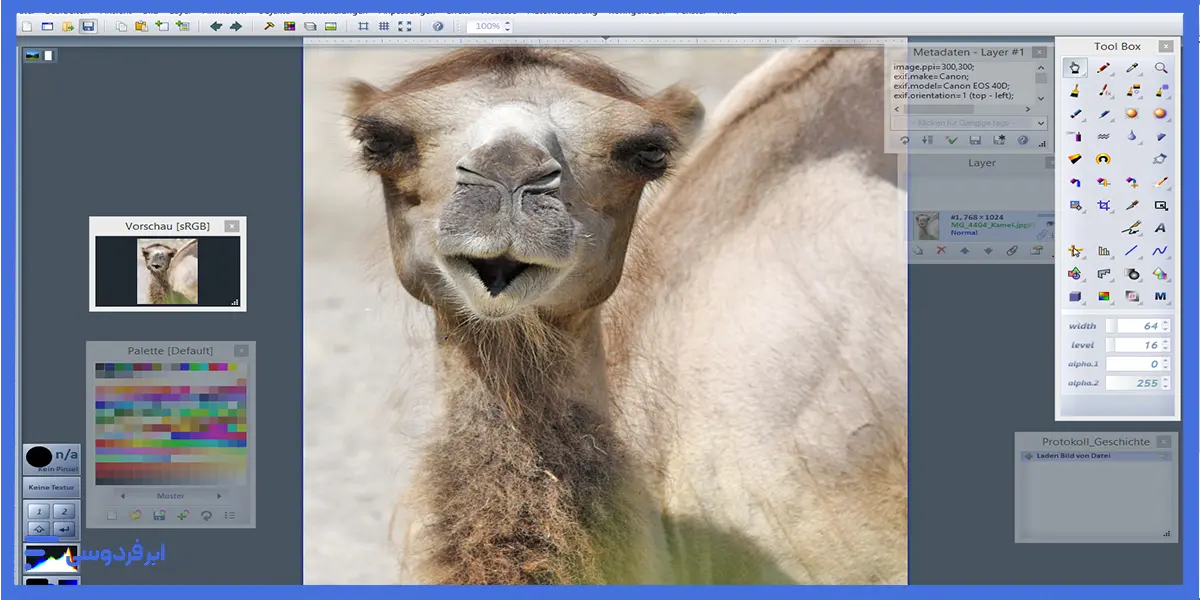Click the grid (hash) icon in the toolbar

click(383, 26)
